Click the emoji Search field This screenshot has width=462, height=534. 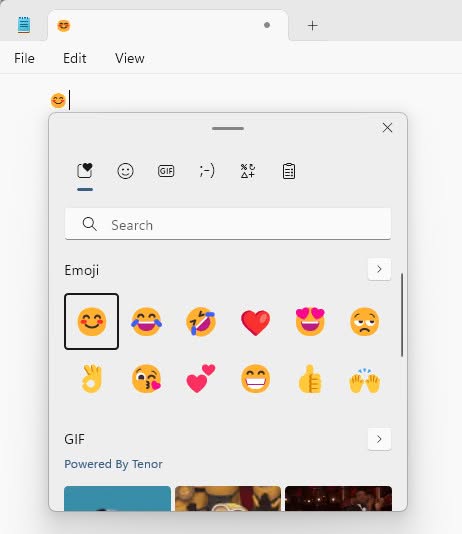tap(228, 224)
